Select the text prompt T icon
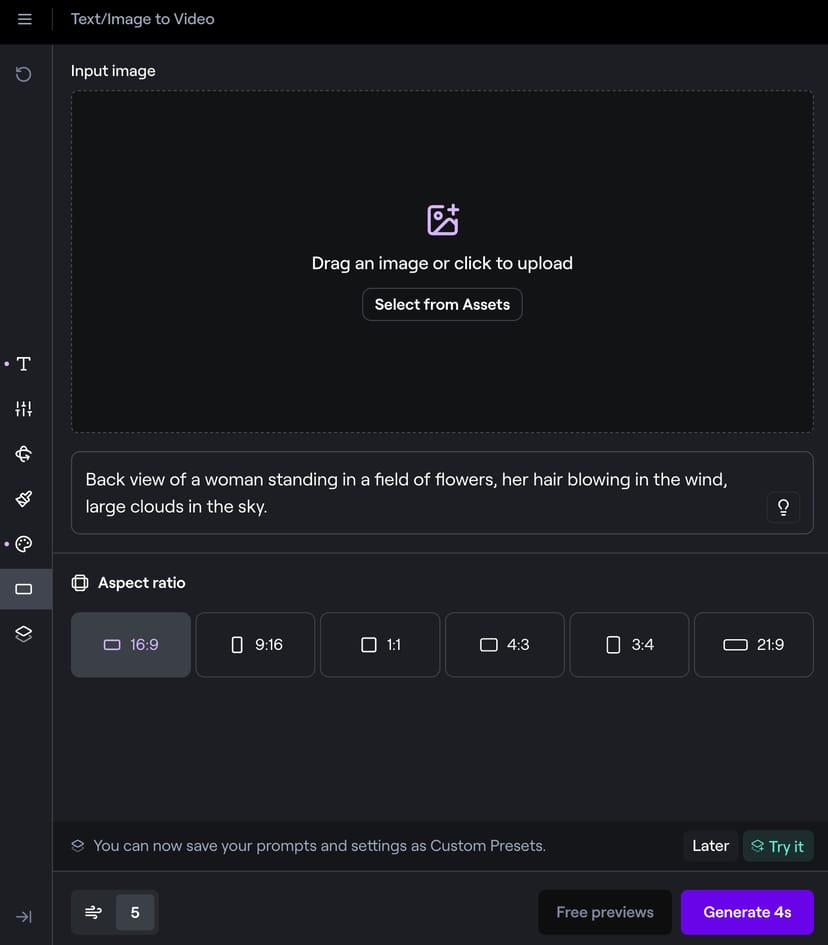The image size is (828, 945). pyautogui.click(x=24, y=364)
